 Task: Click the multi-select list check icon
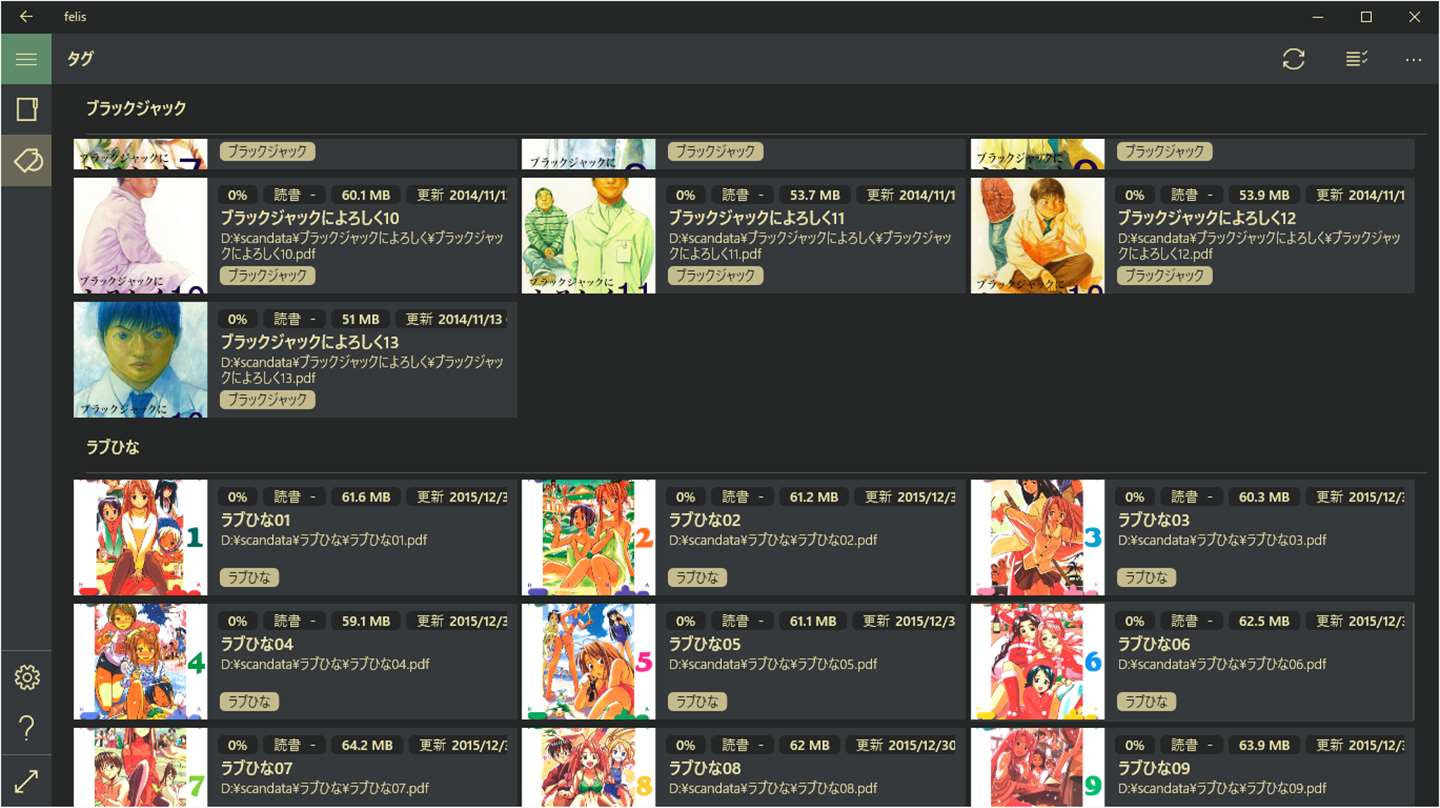[1356, 59]
